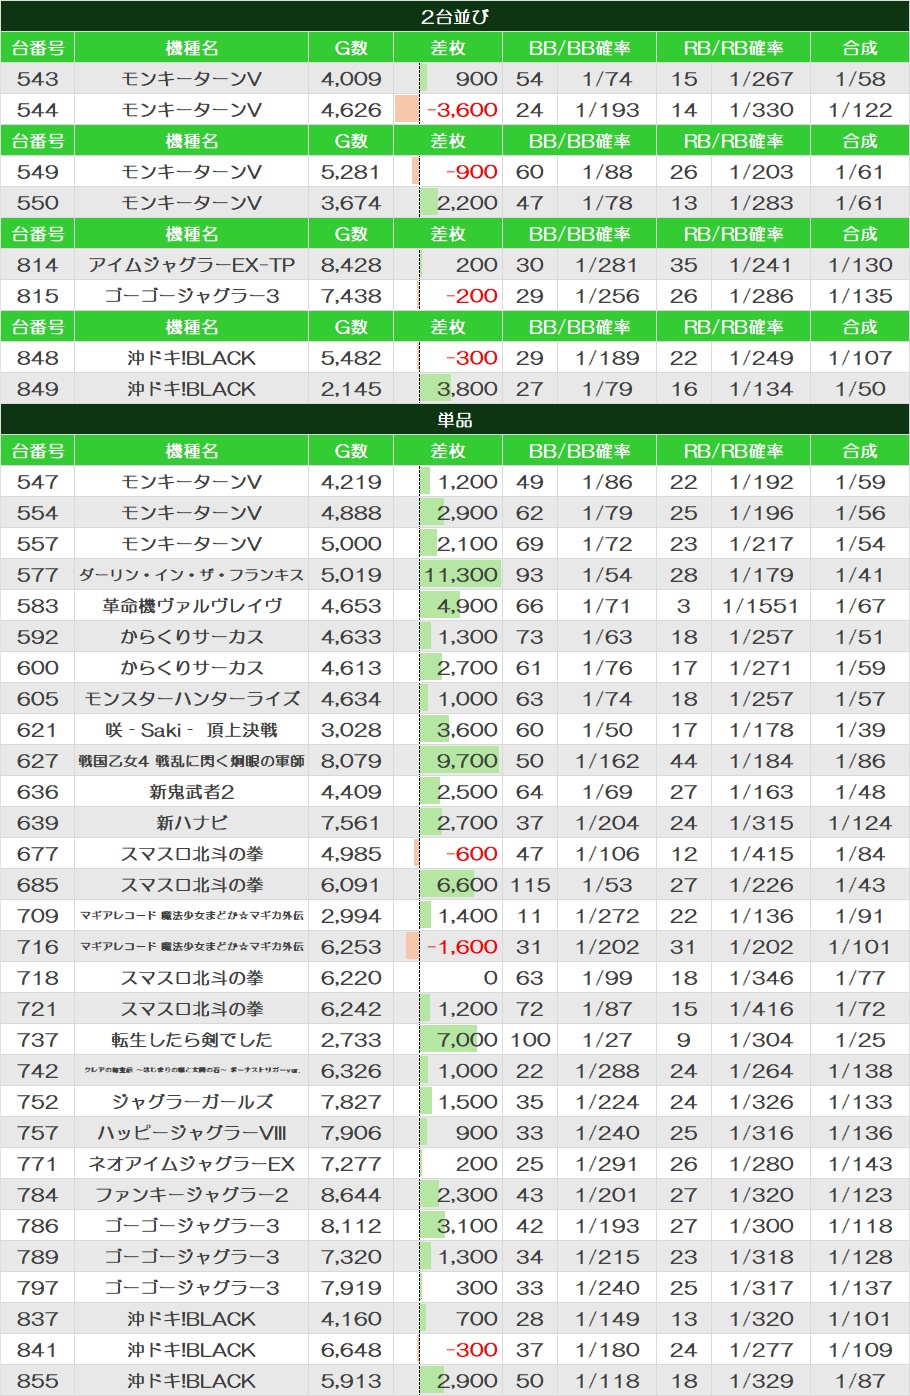
Task: Click the 1/50 合成 value in row 849
Action: [x=860, y=389]
